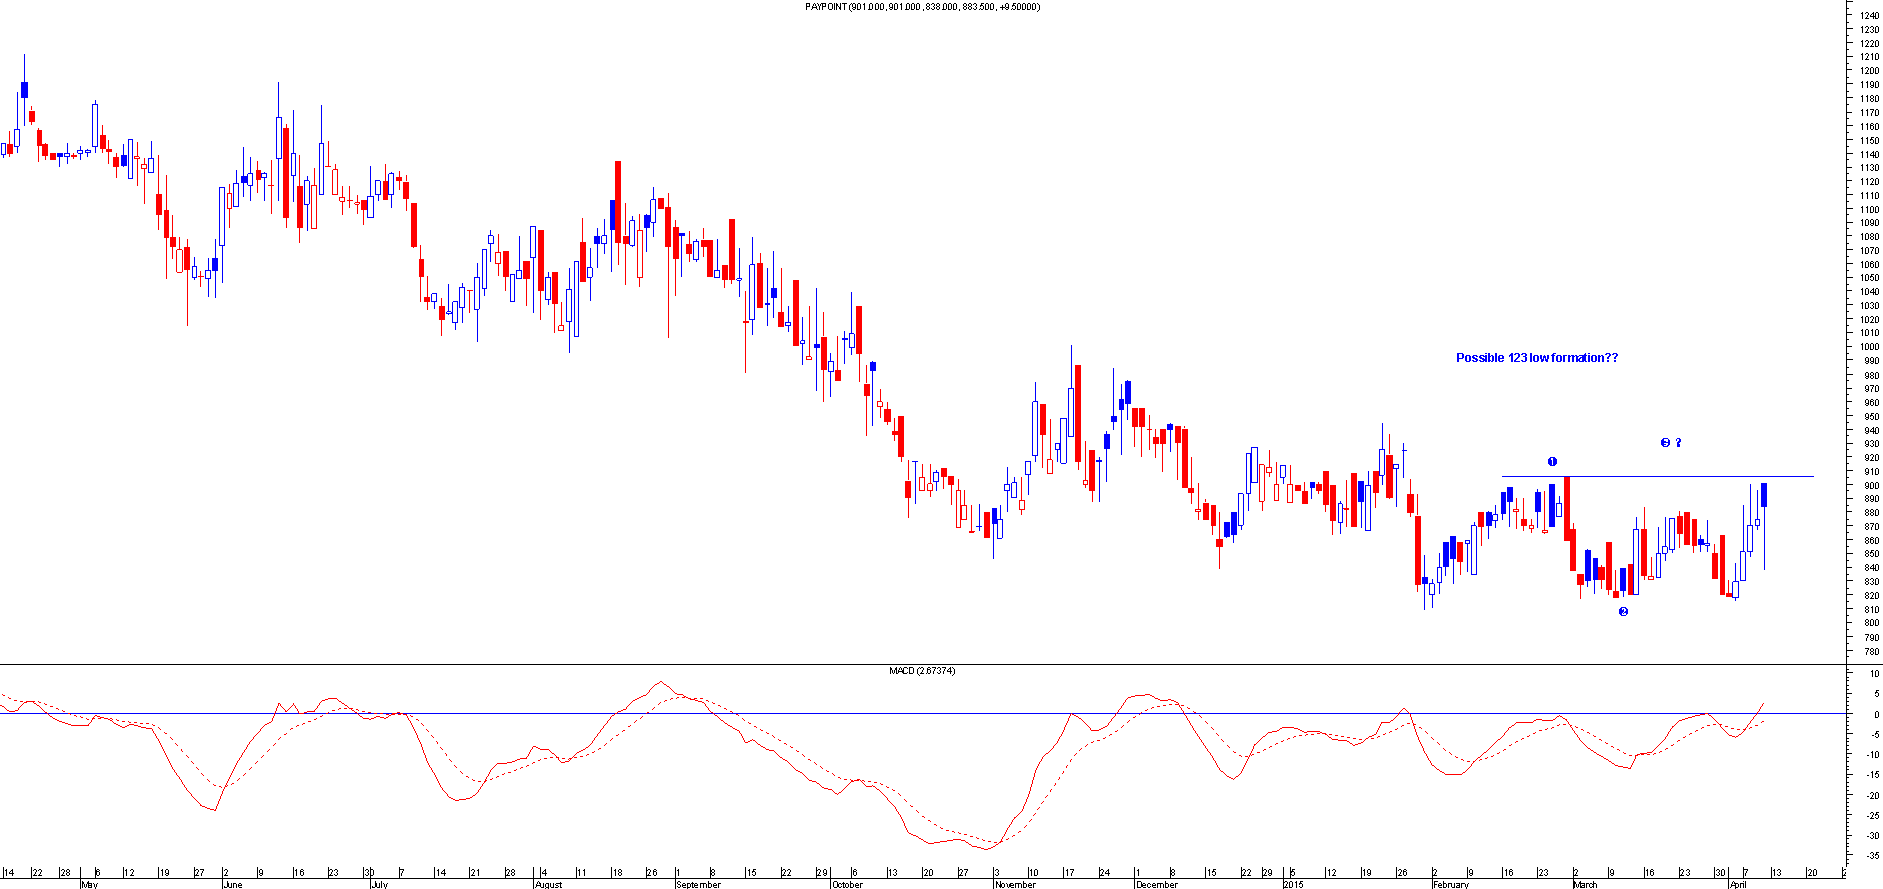The image size is (1883, 889).
Task: Click the 2015 year label
Action: click(x=1293, y=884)
